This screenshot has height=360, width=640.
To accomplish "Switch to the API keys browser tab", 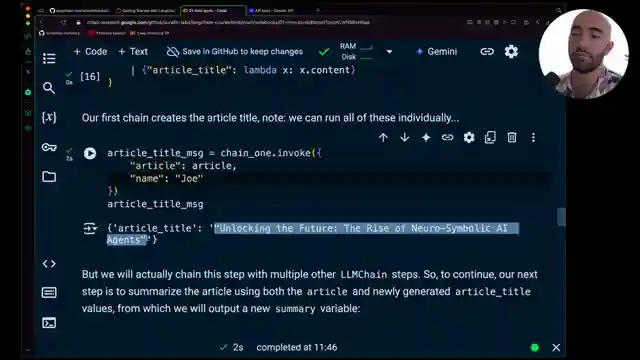I will pyautogui.click(x=271, y=11).
